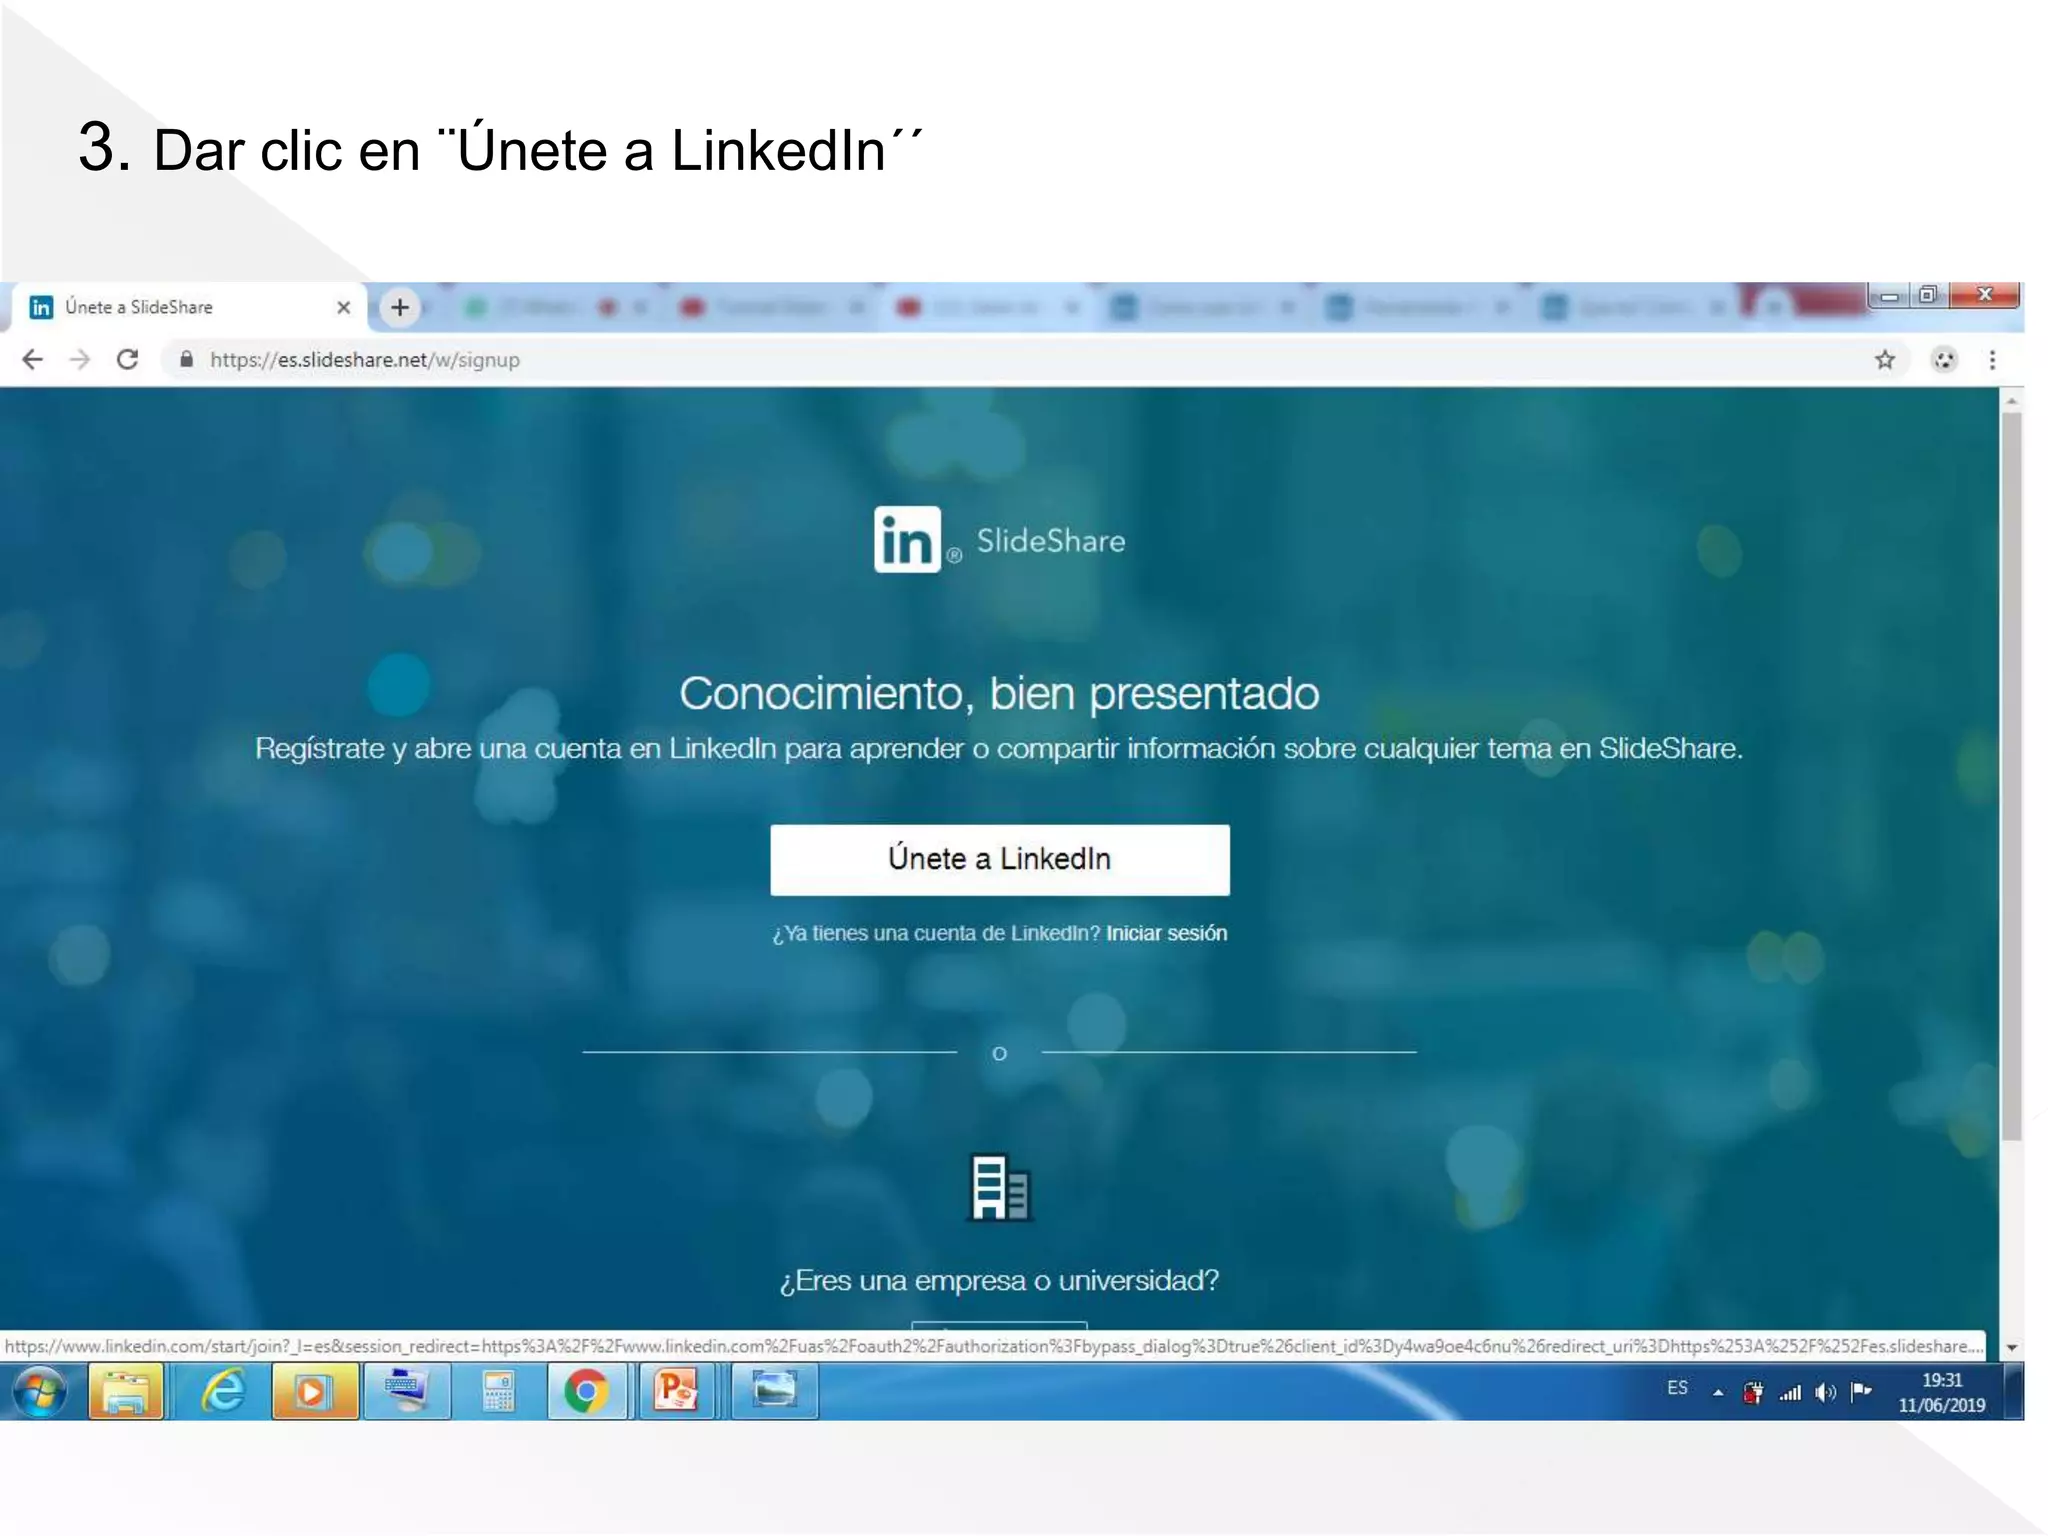
Task: Open the Action Center flag icon
Action: click(x=1861, y=1392)
